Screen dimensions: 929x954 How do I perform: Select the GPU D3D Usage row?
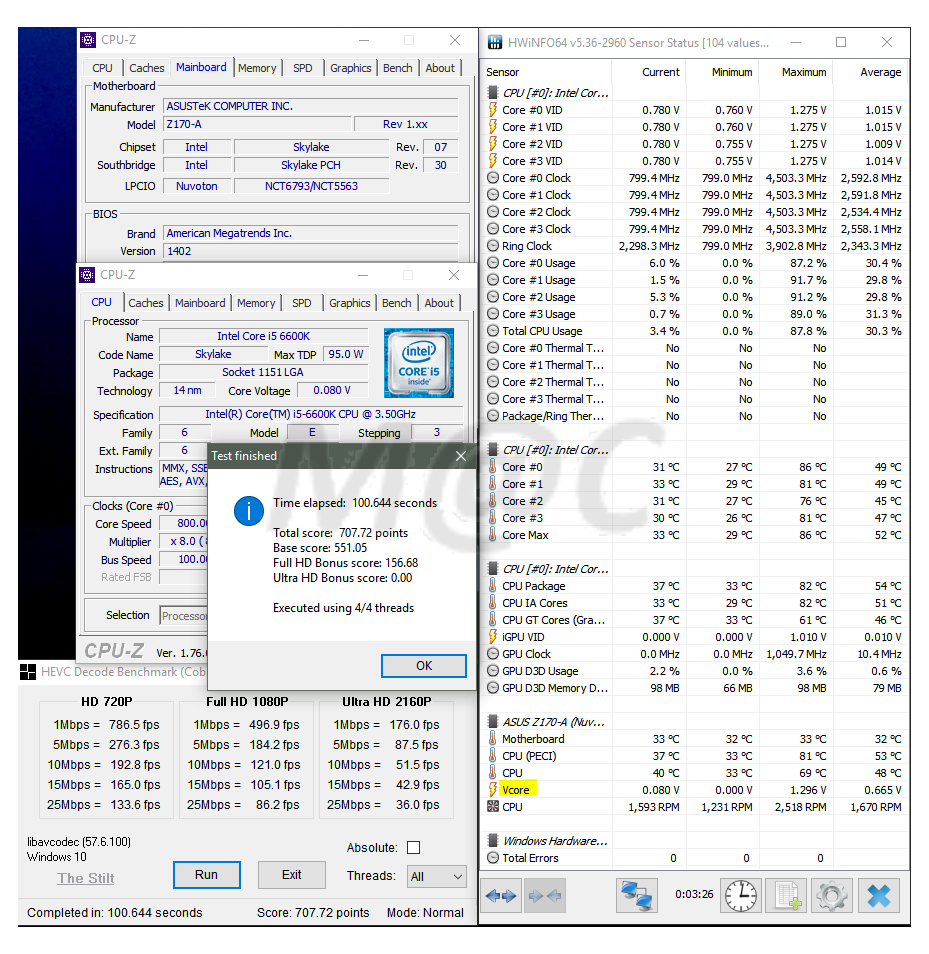pos(695,670)
